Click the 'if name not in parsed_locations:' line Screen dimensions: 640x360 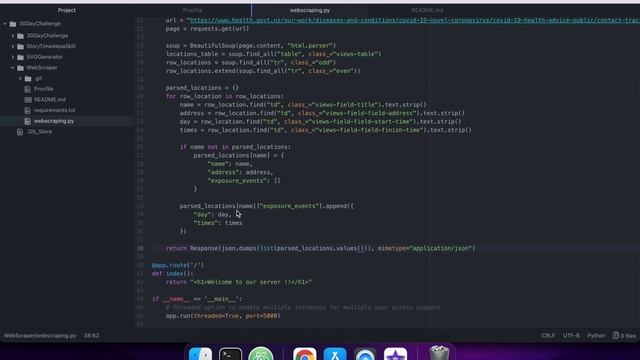pyautogui.click(x=235, y=147)
